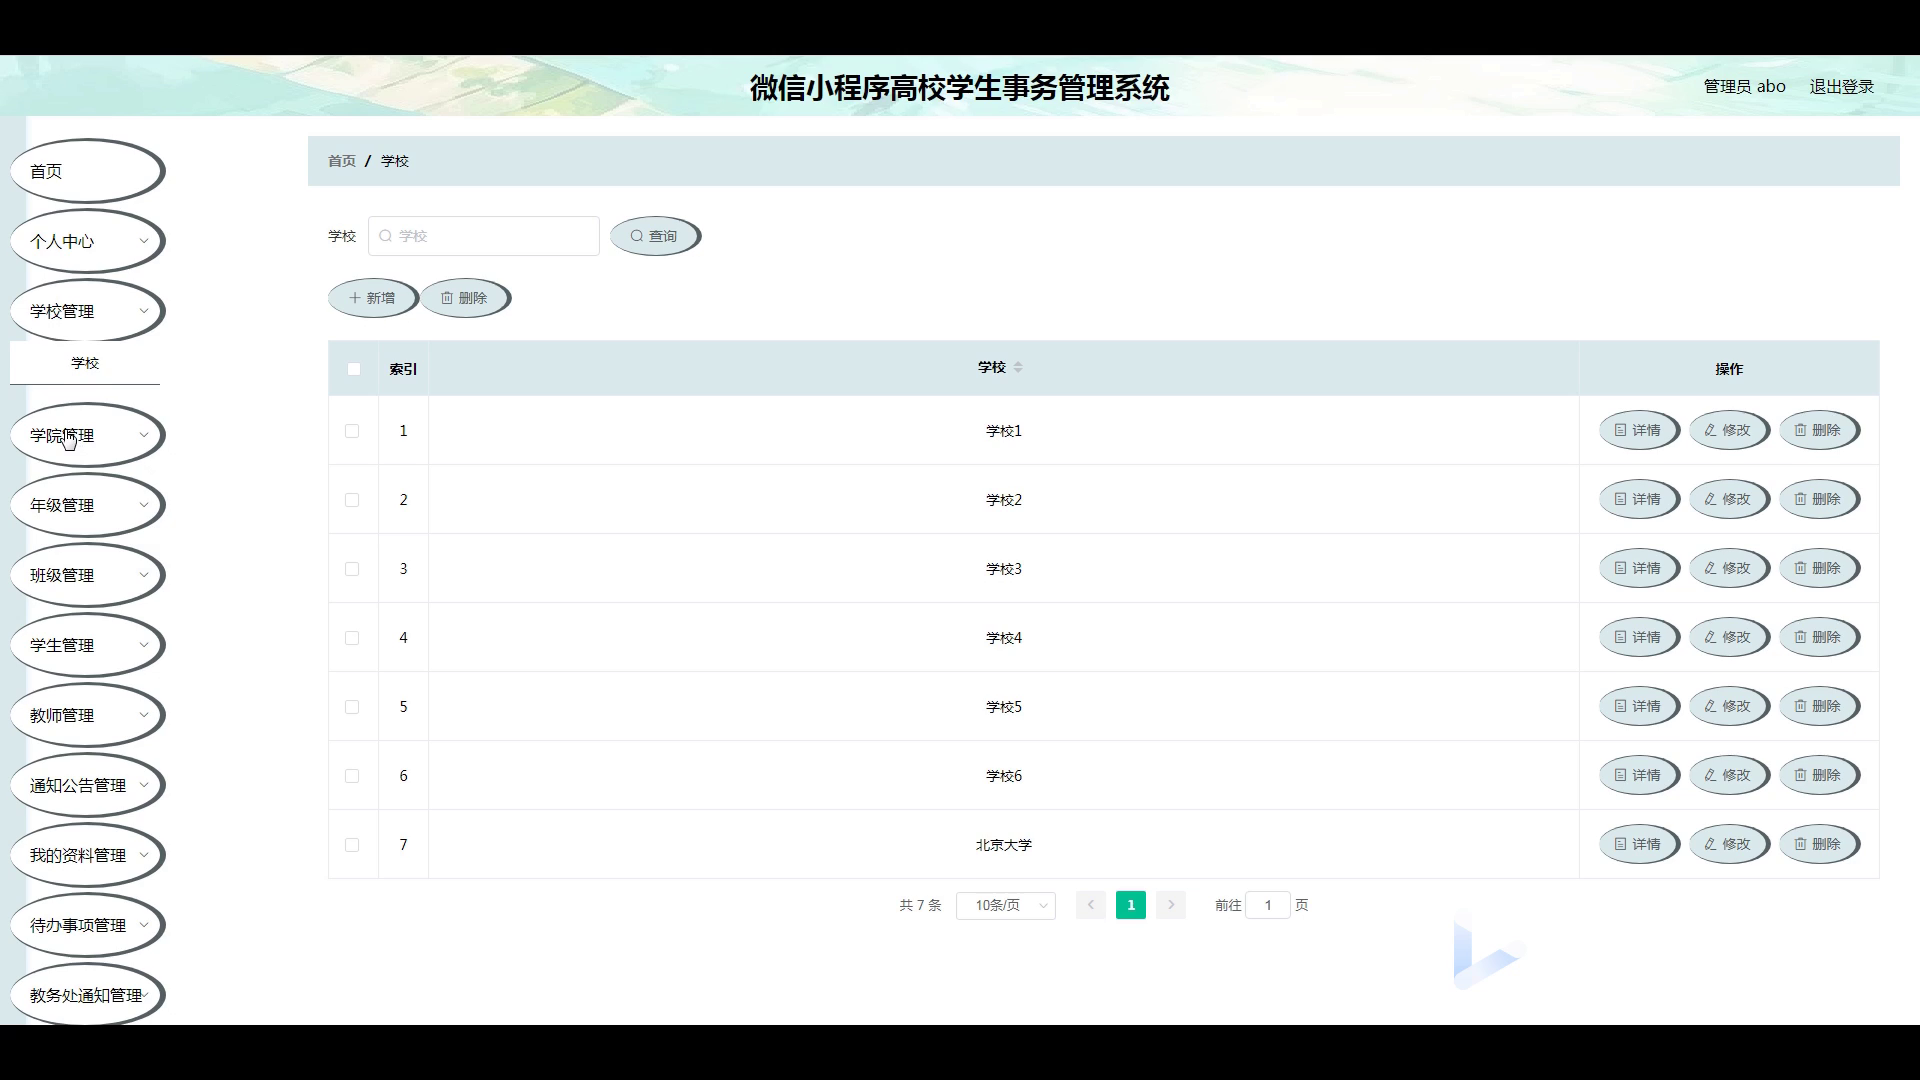Edit the 学校4 row
This screenshot has height=1080, width=1920.
pyautogui.click(x=1728, y=637)
